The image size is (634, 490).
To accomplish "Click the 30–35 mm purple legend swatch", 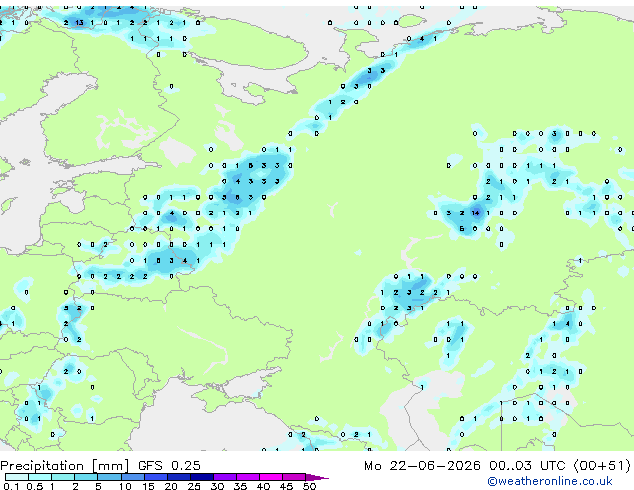I will (x=225, y=477).
